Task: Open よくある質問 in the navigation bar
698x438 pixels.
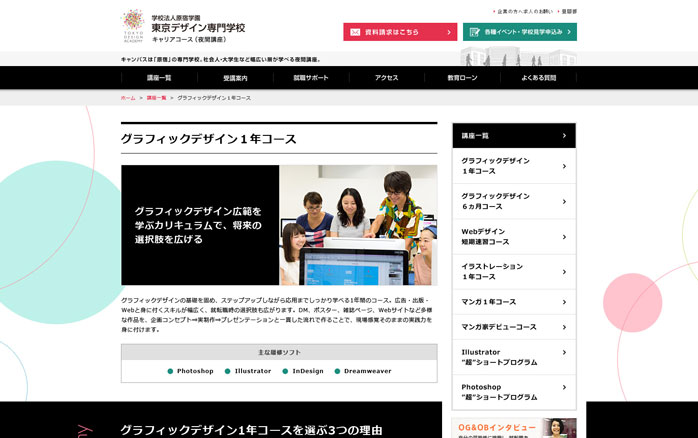Action: coord(539,78)
